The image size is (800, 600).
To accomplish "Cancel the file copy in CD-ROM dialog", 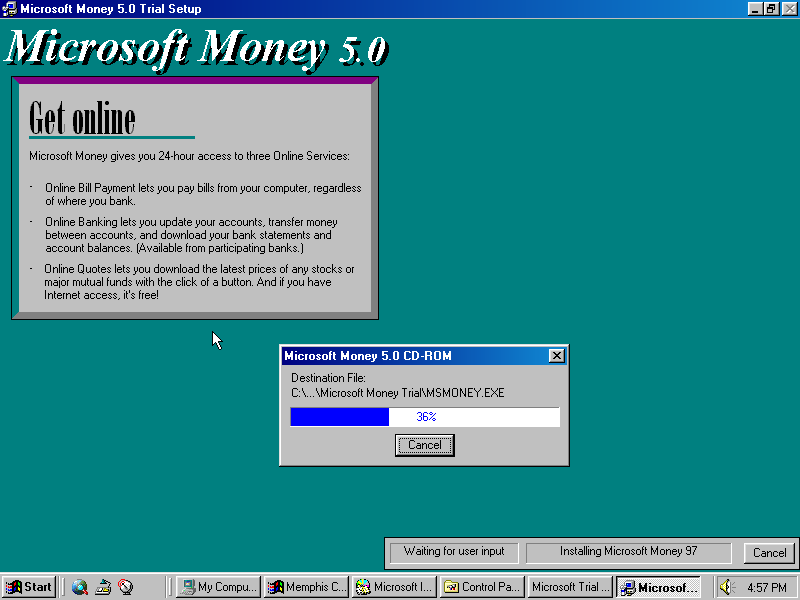I will (x=424, y=445).
